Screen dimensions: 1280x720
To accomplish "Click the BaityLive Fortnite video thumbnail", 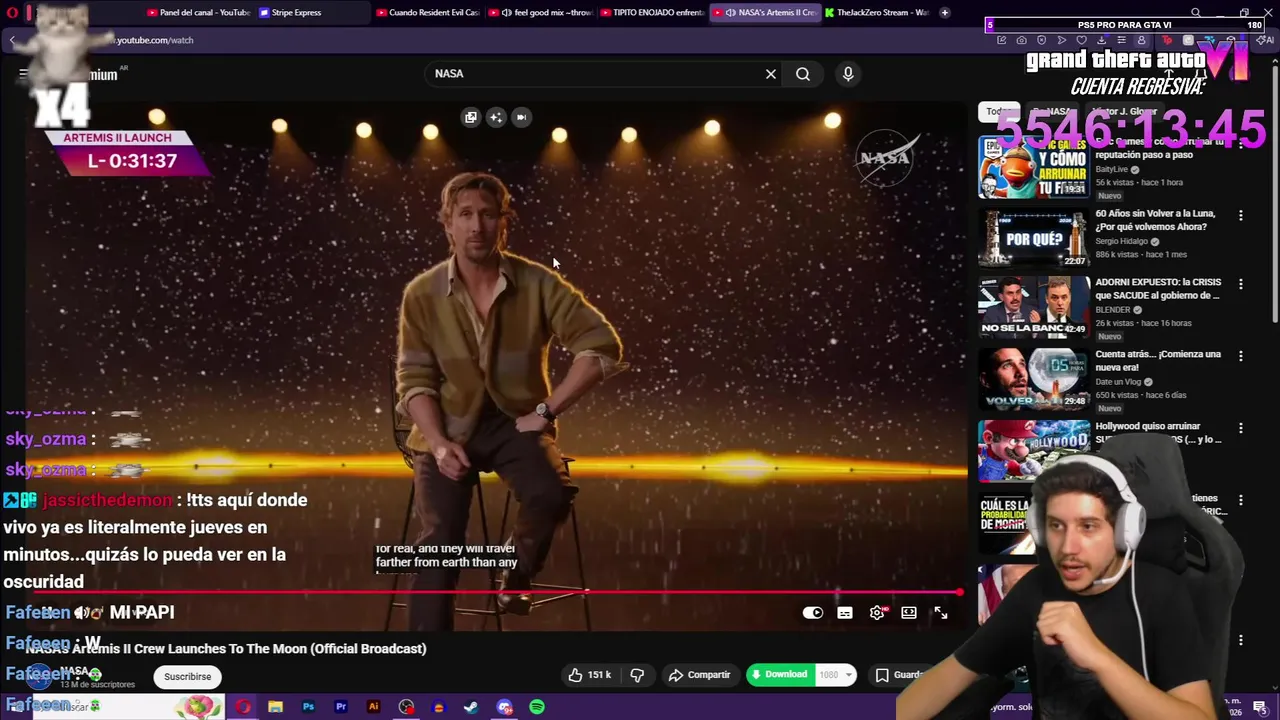I will pyautogui.click(x=1033, y=166).
